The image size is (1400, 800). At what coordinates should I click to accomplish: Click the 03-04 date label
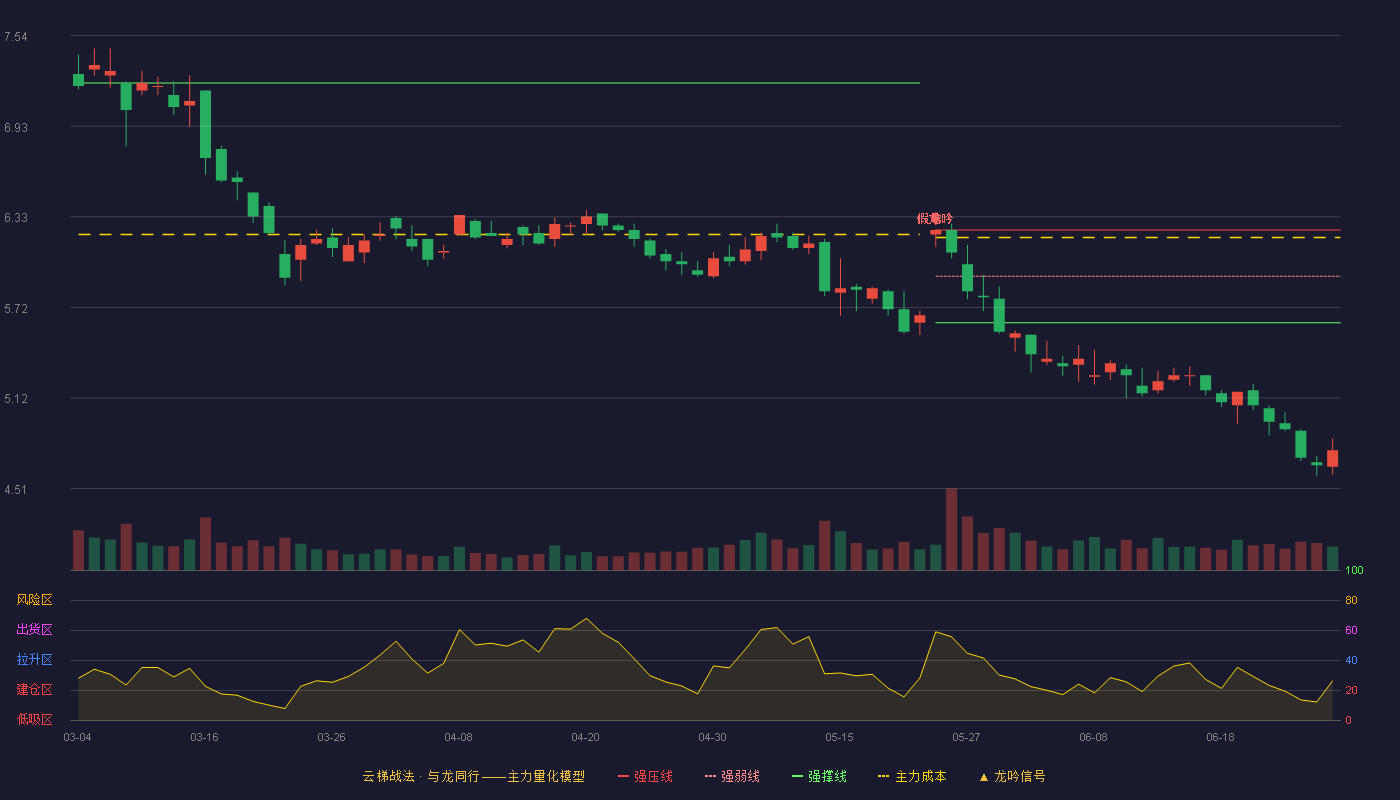(77, 737)
